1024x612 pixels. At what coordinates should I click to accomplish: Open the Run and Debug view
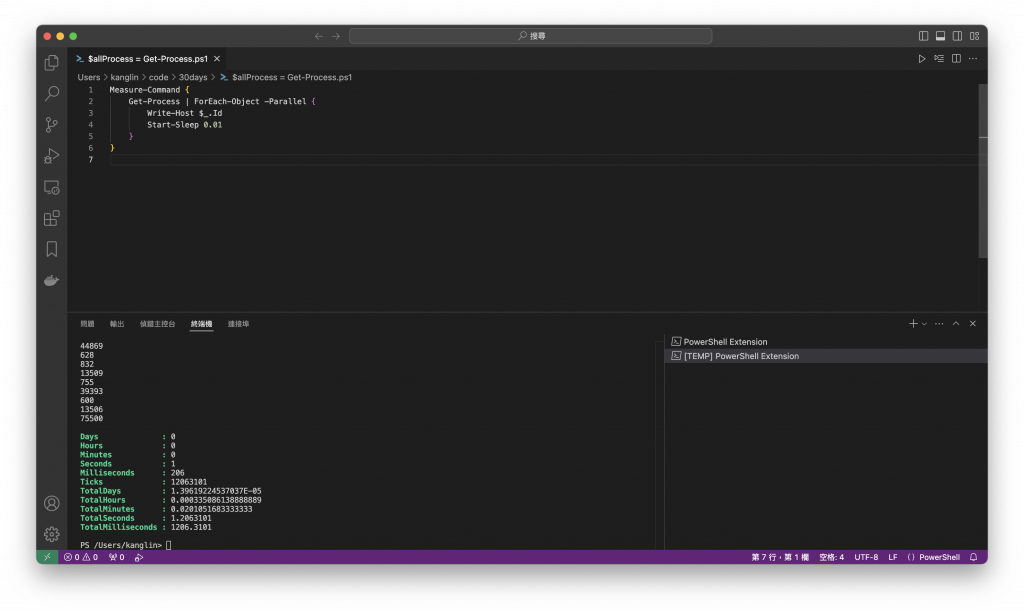pyautogui.click(x=52, y=155)
